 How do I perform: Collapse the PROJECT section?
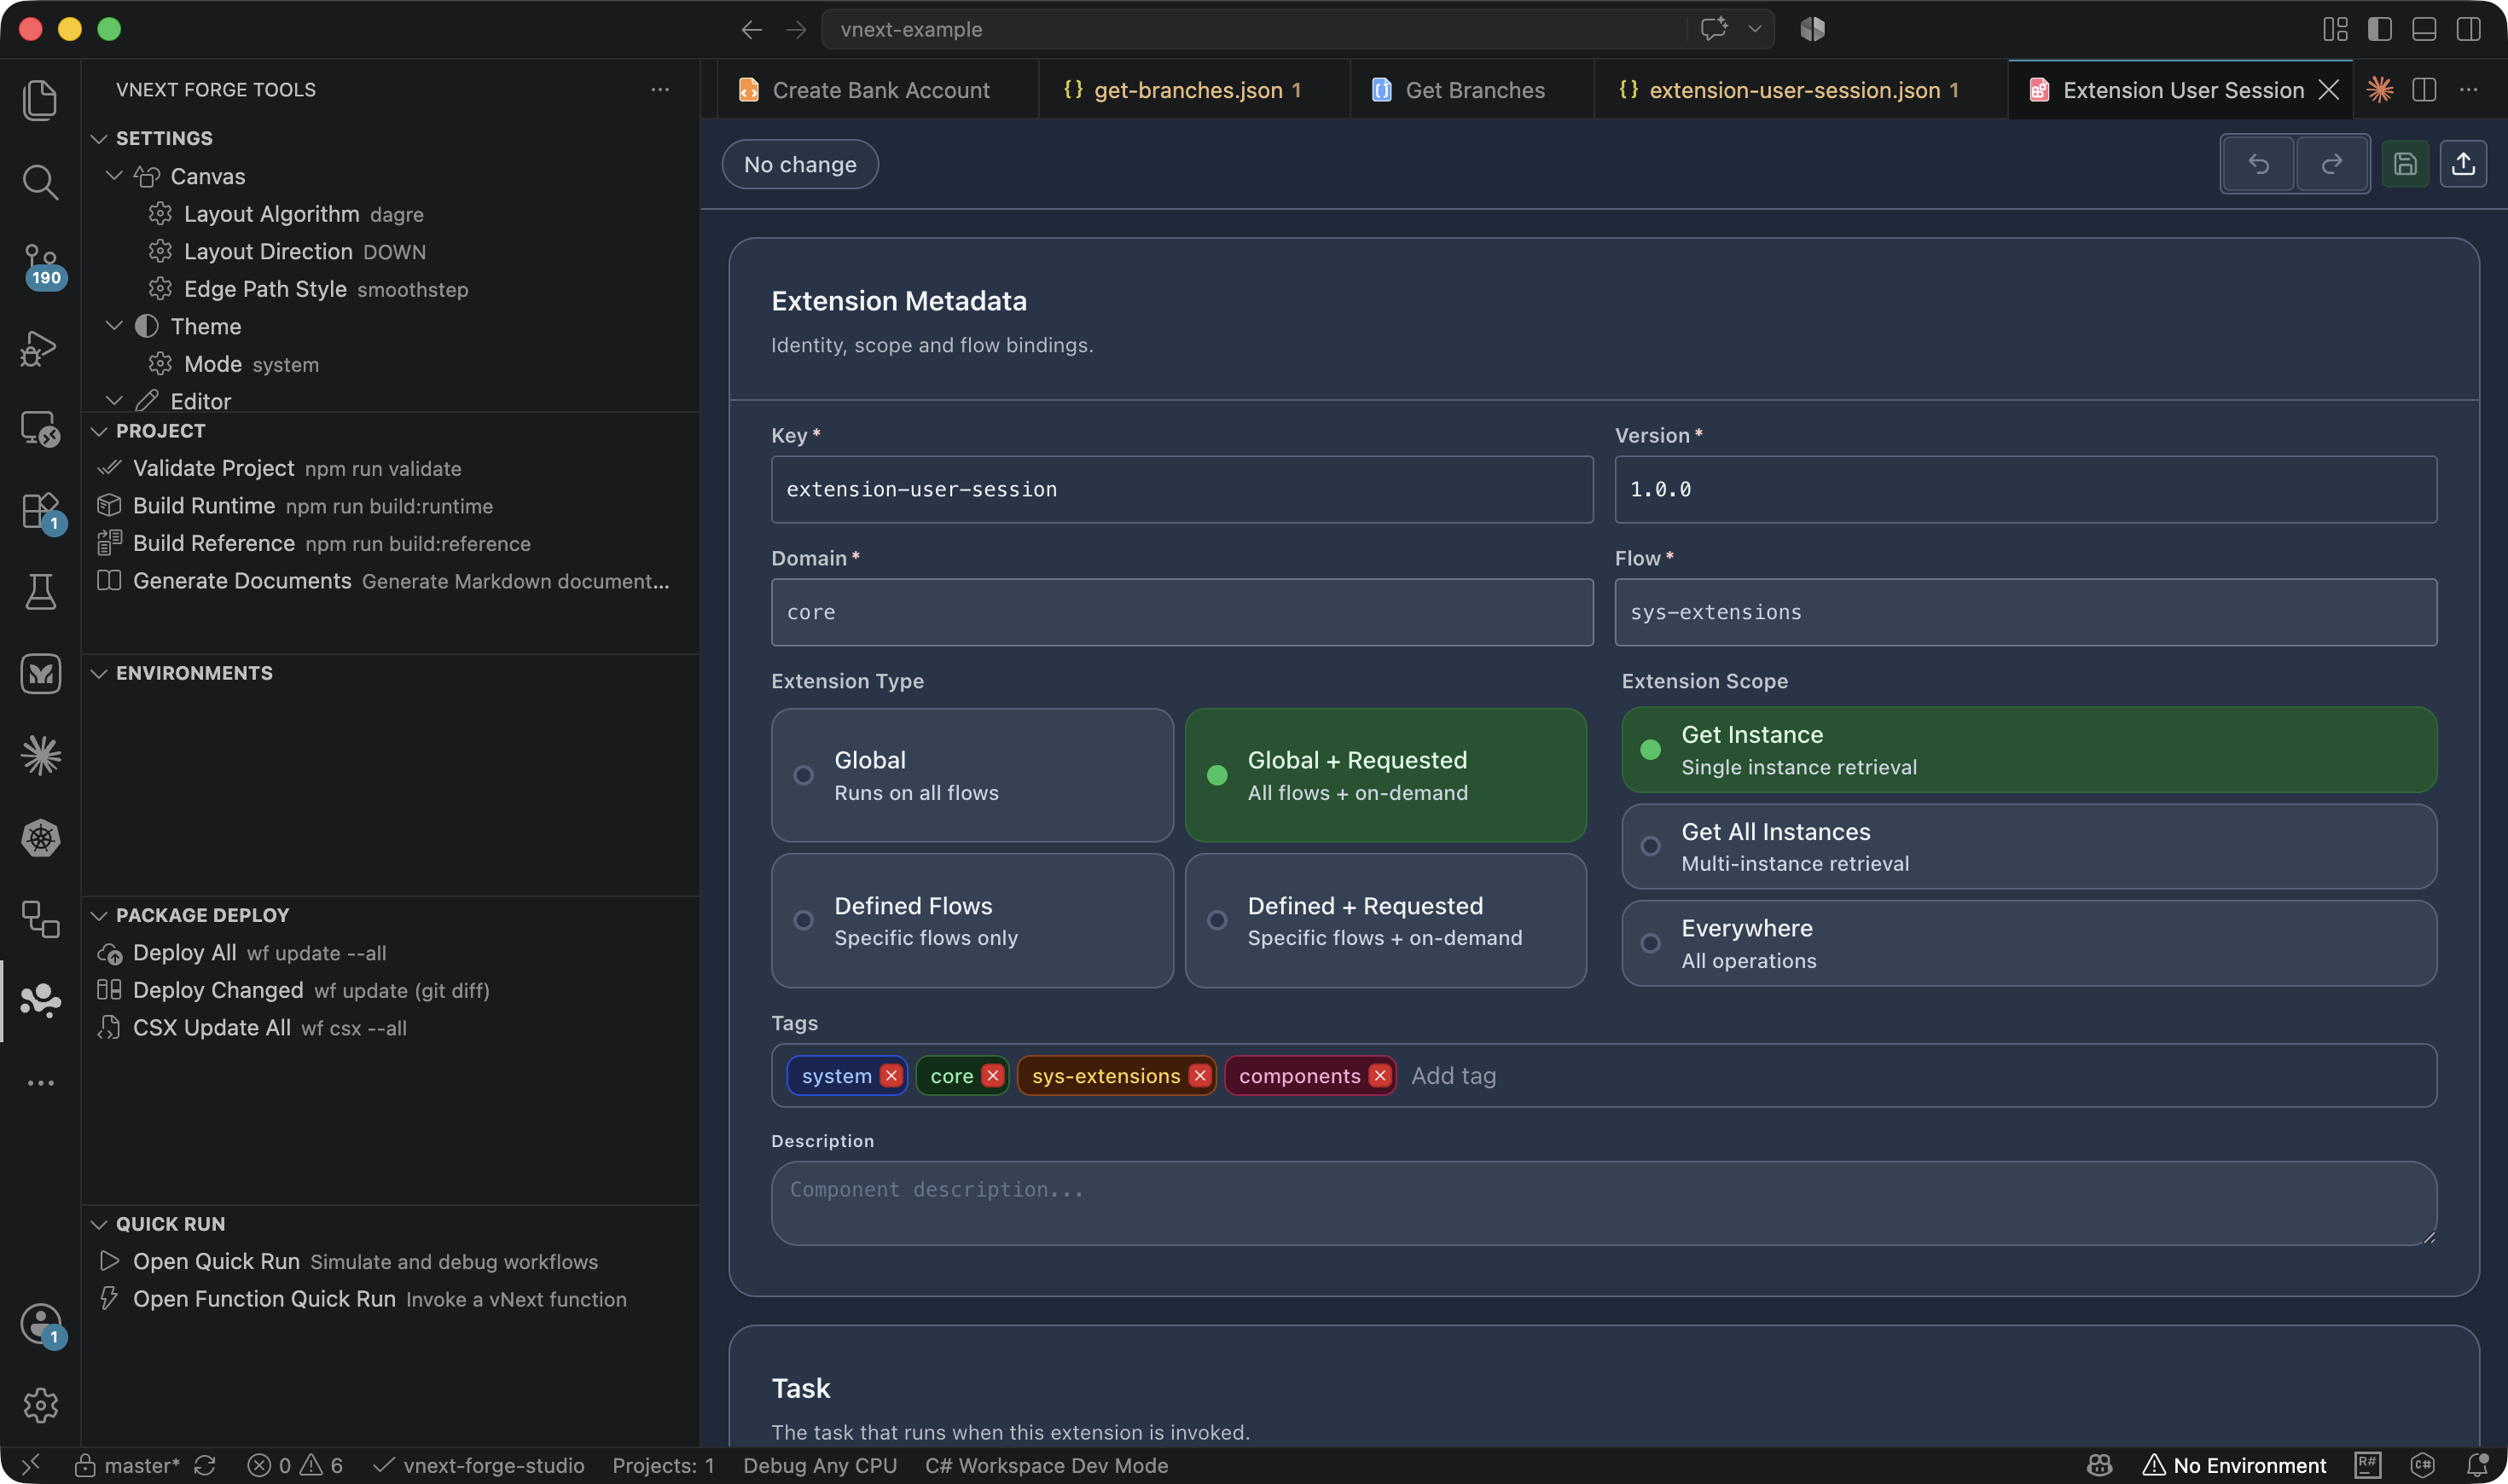(x=99, y=431)
